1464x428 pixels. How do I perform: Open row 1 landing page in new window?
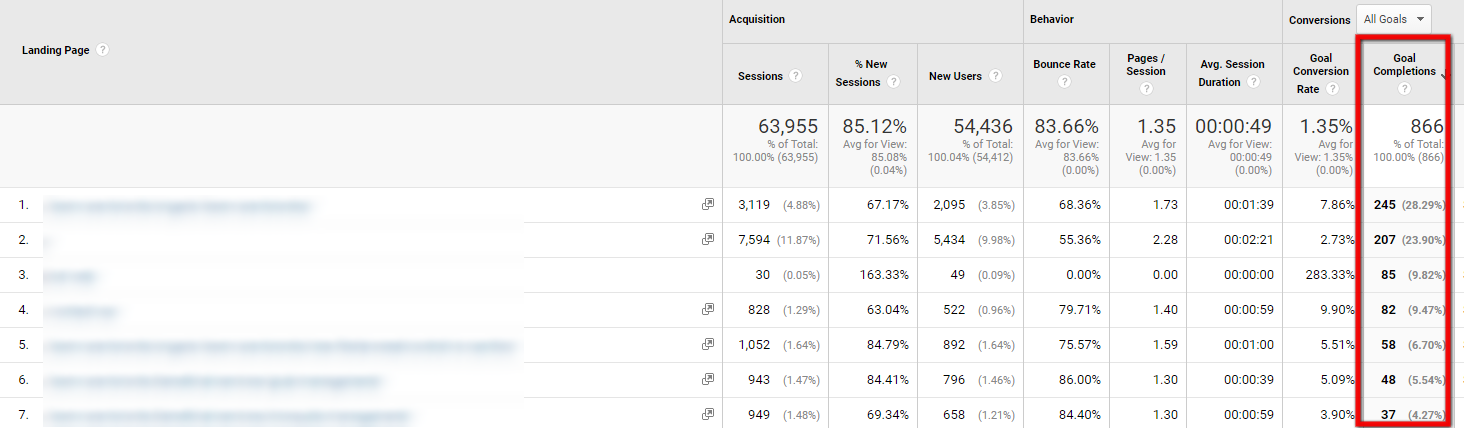(708, 205)
